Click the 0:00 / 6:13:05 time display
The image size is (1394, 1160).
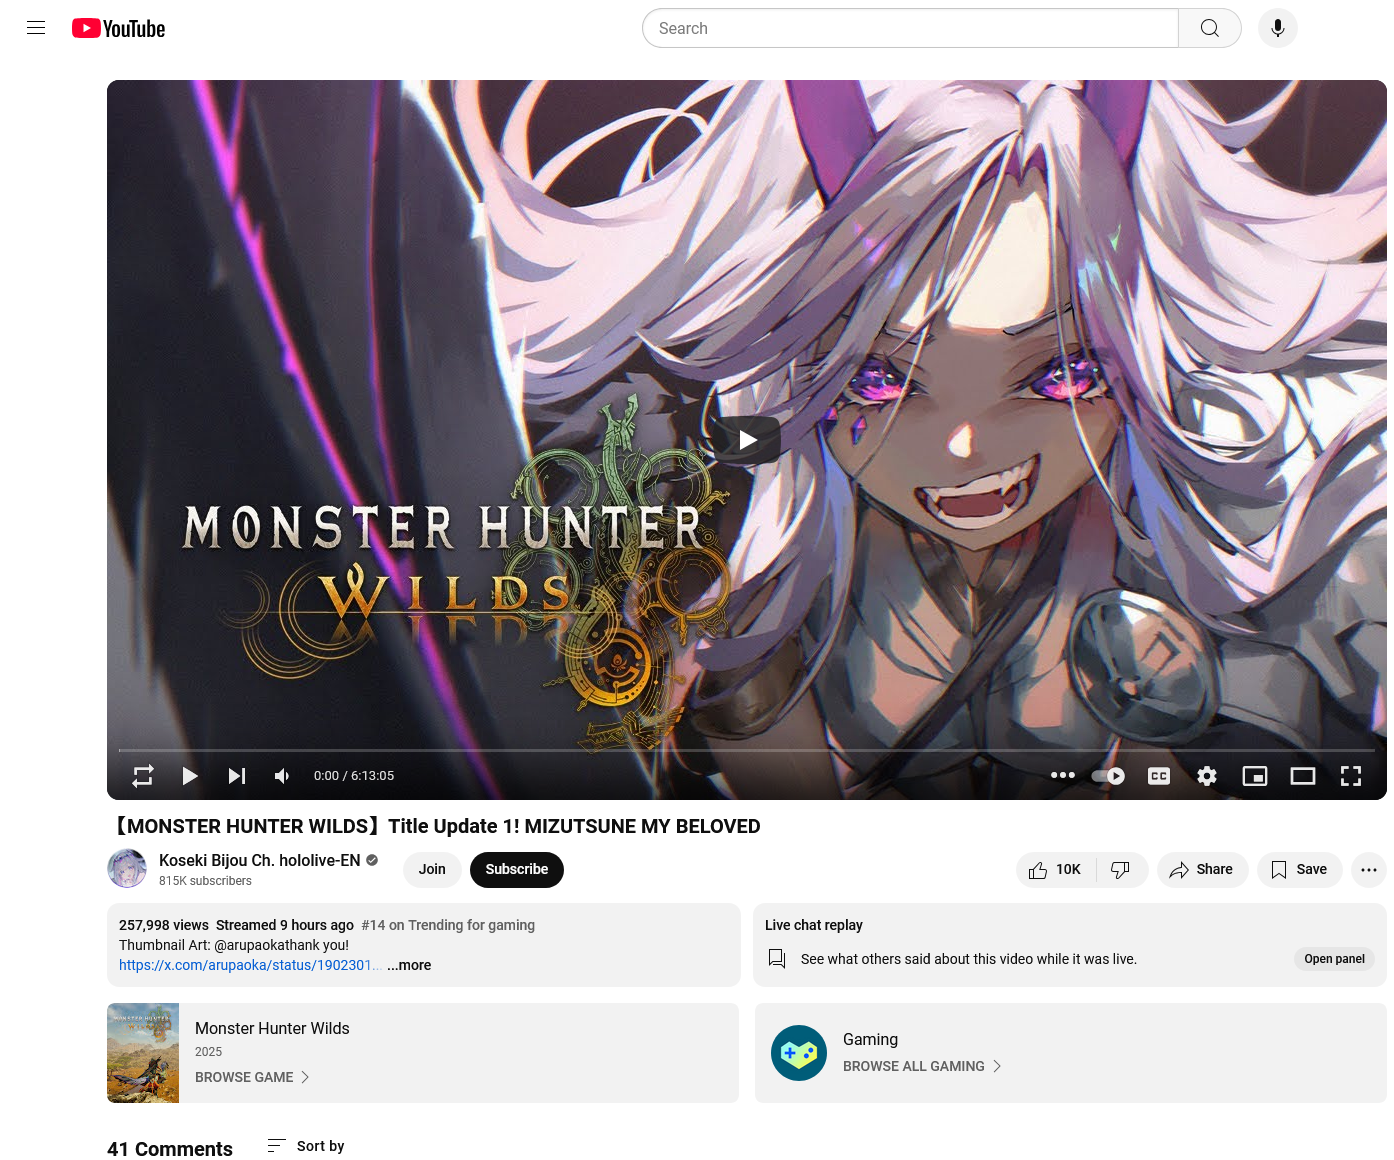point(354,776)
